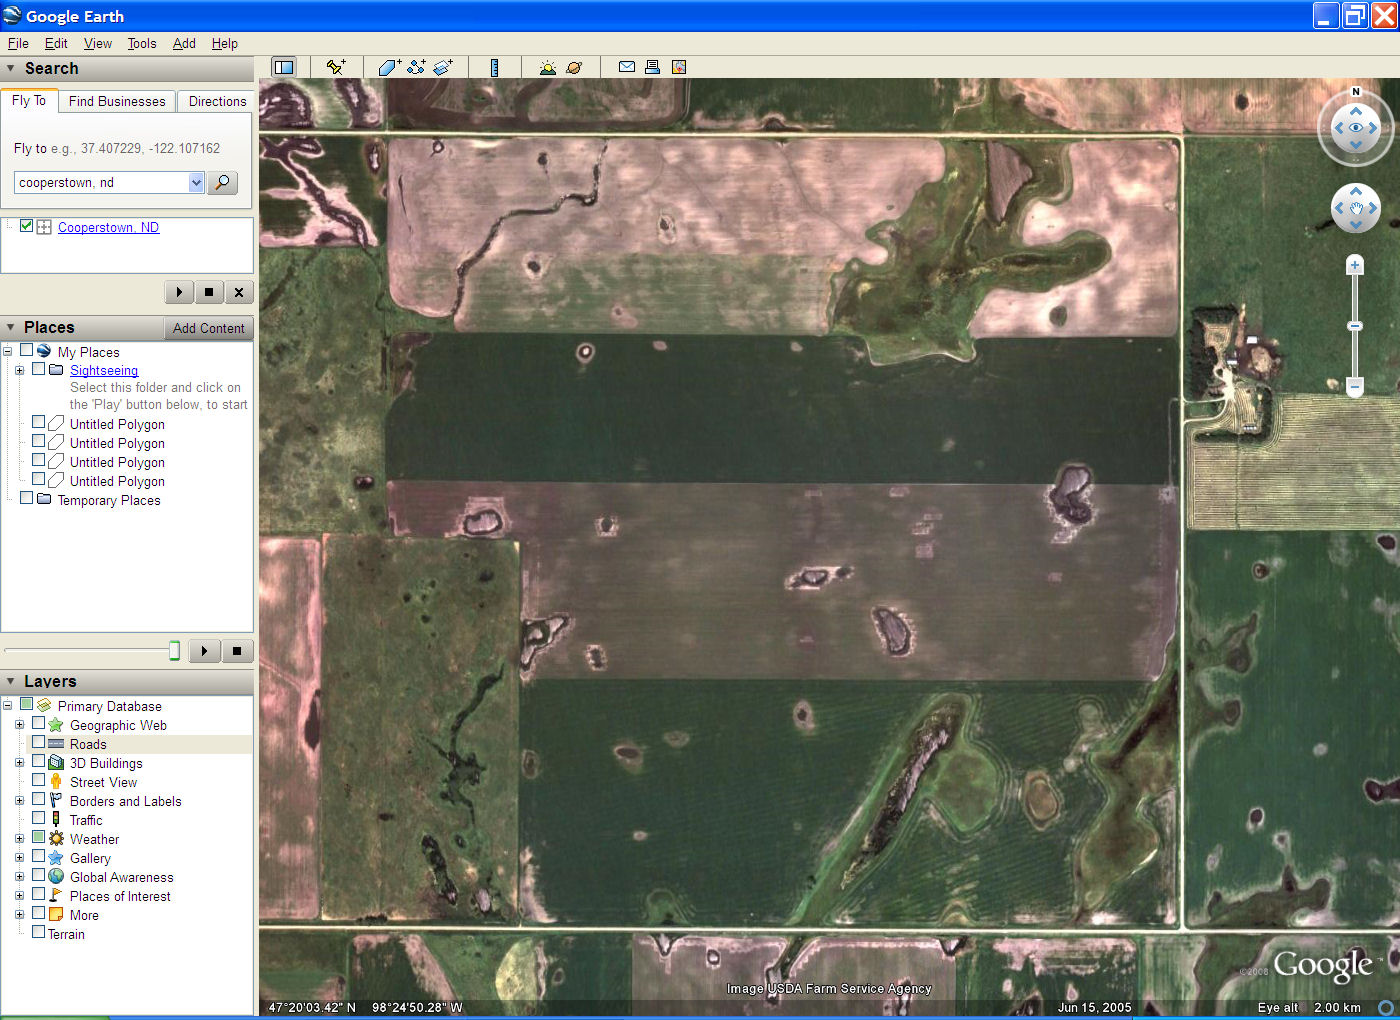
Task: Play the search results tour
Action: point(179,292)
